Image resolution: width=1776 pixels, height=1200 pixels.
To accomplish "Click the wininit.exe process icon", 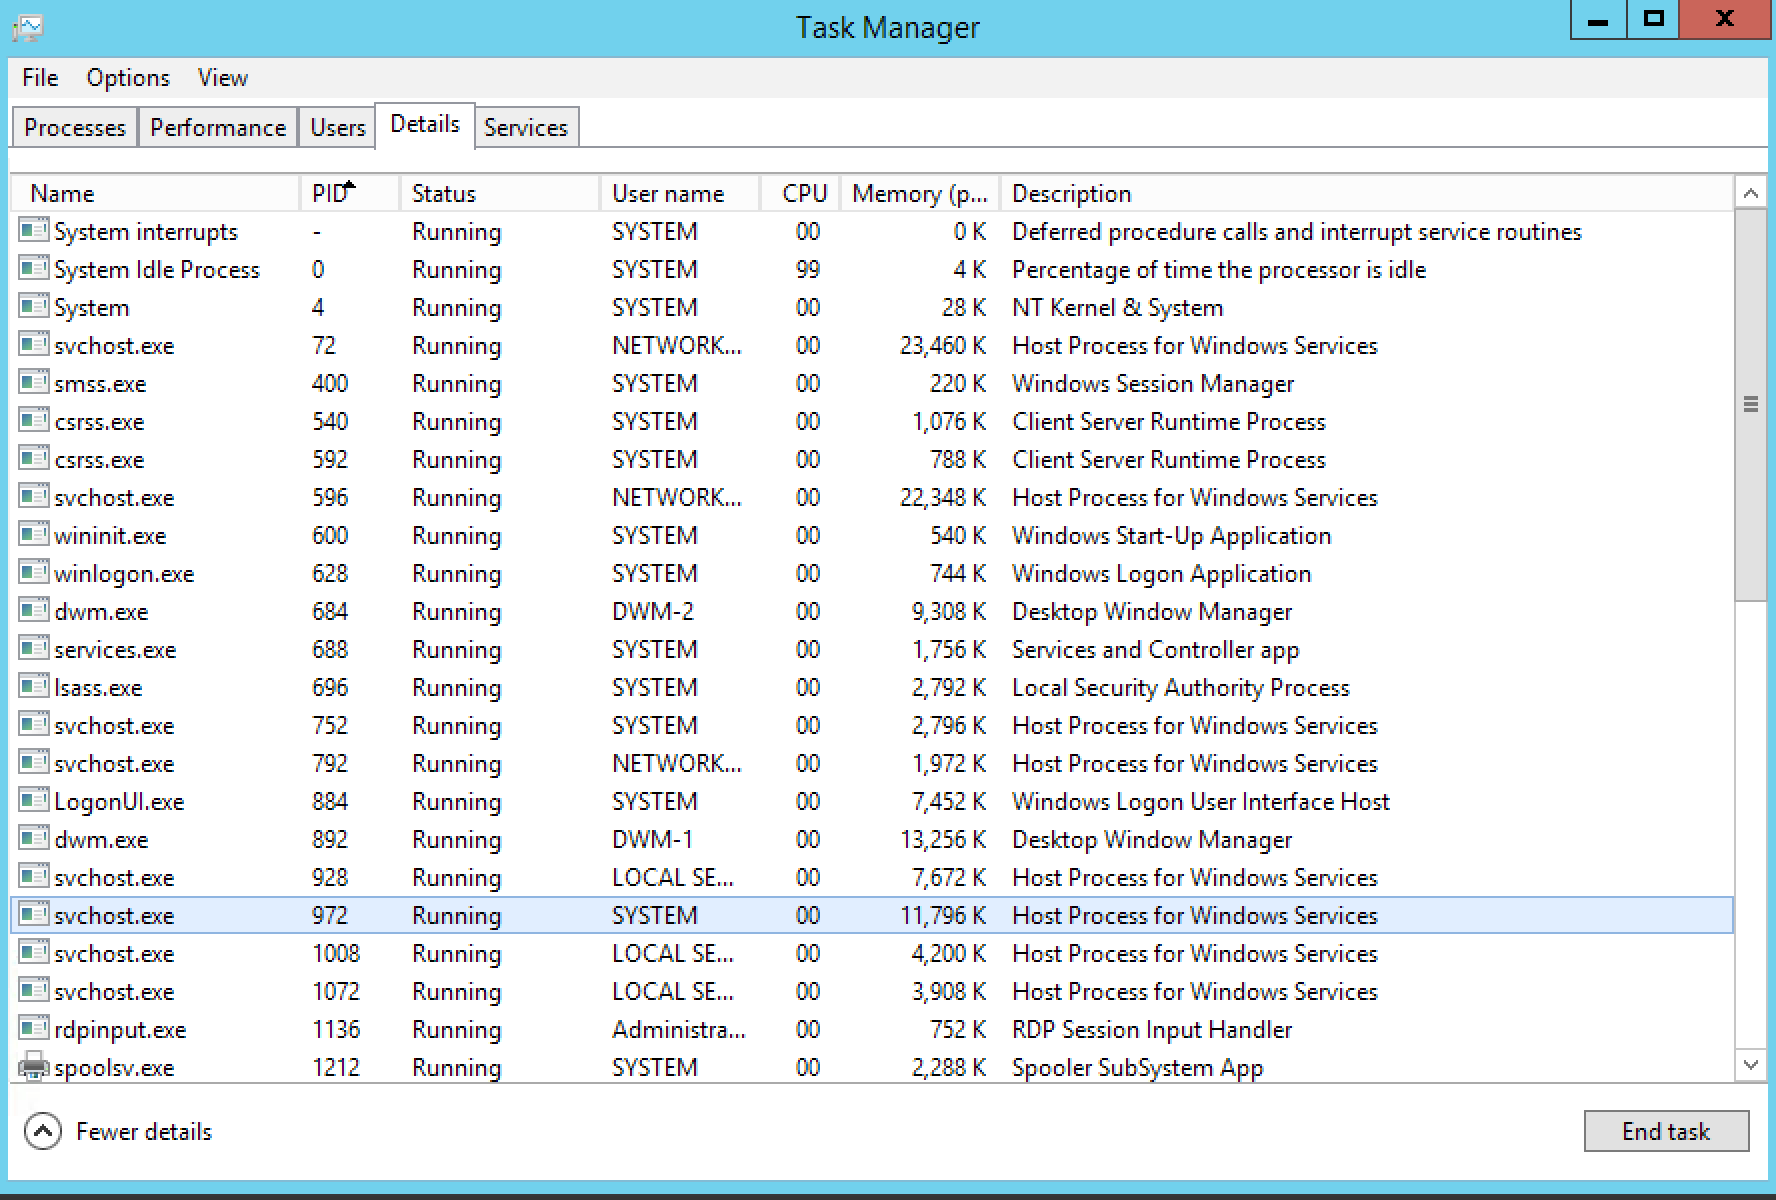I will [x=31, y=535].
